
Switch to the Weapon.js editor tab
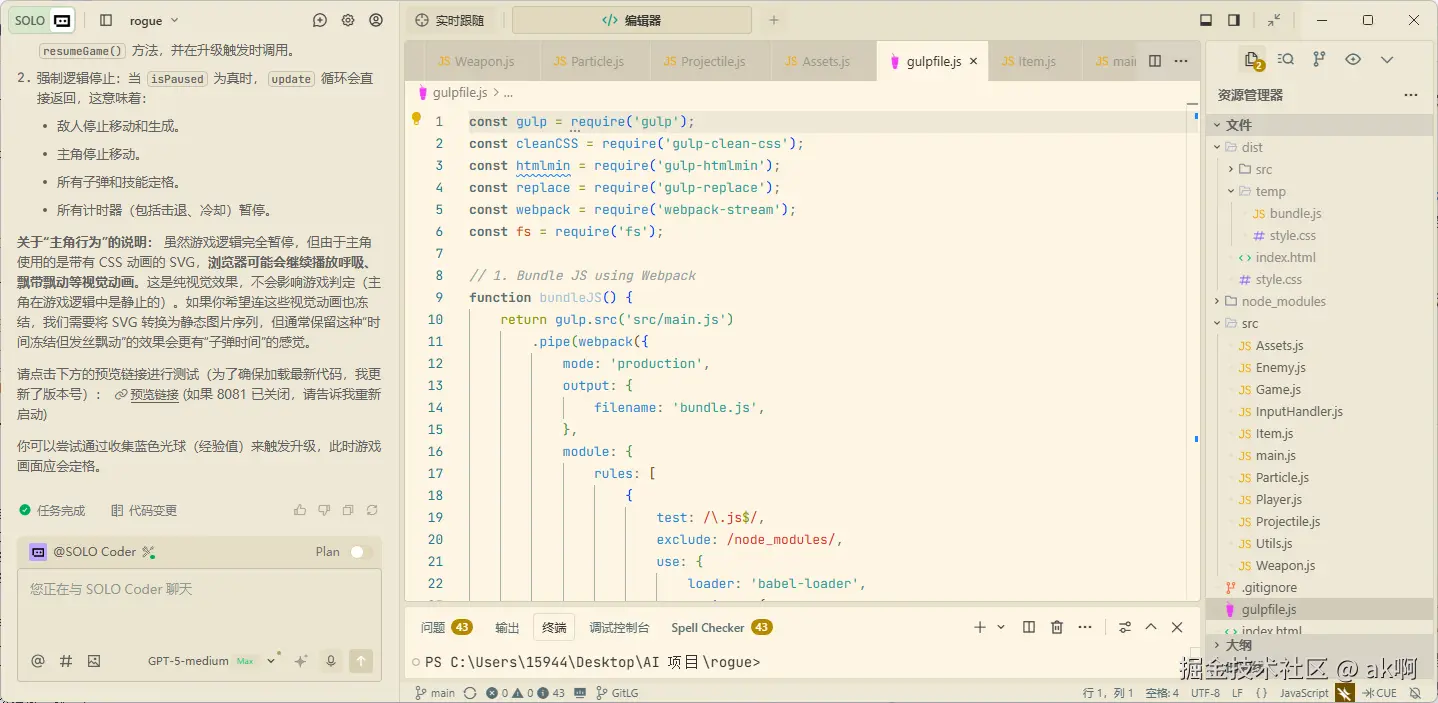[475, 61]
